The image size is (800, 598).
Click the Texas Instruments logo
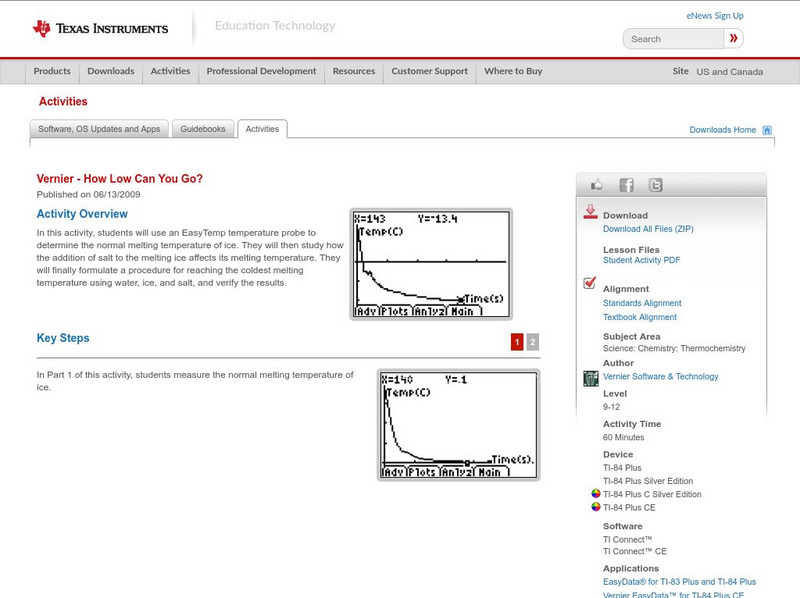pyautogui.click(x=100, y=29)
